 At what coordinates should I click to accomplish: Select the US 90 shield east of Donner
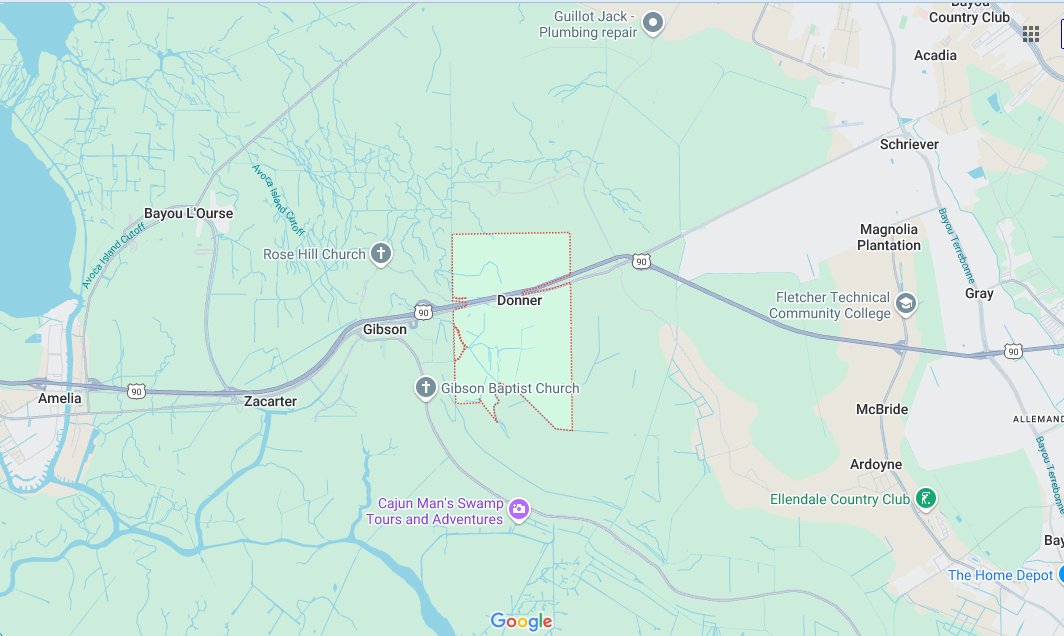641,261
